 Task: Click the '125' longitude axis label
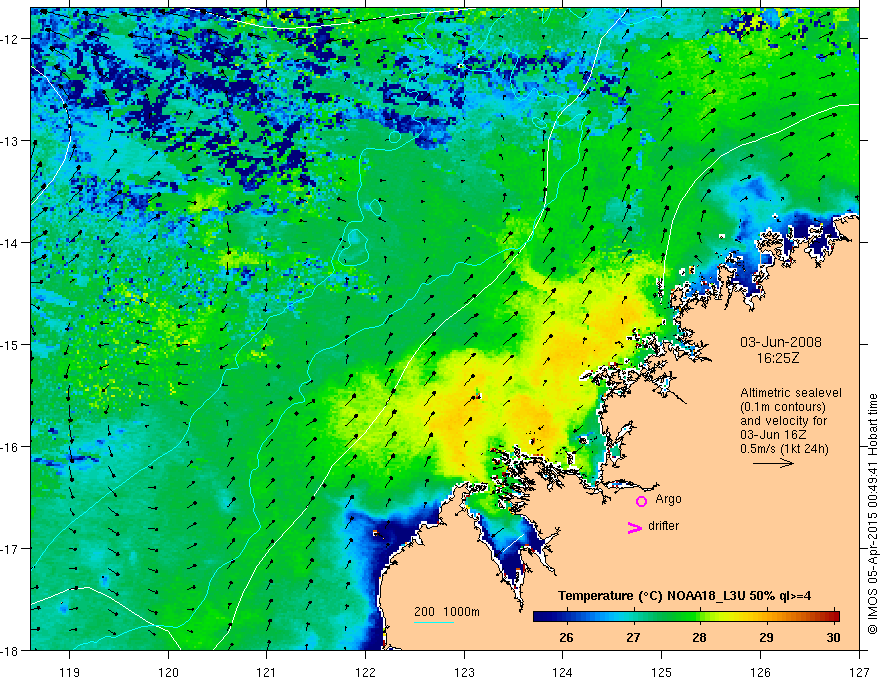(x=662, y=673)
